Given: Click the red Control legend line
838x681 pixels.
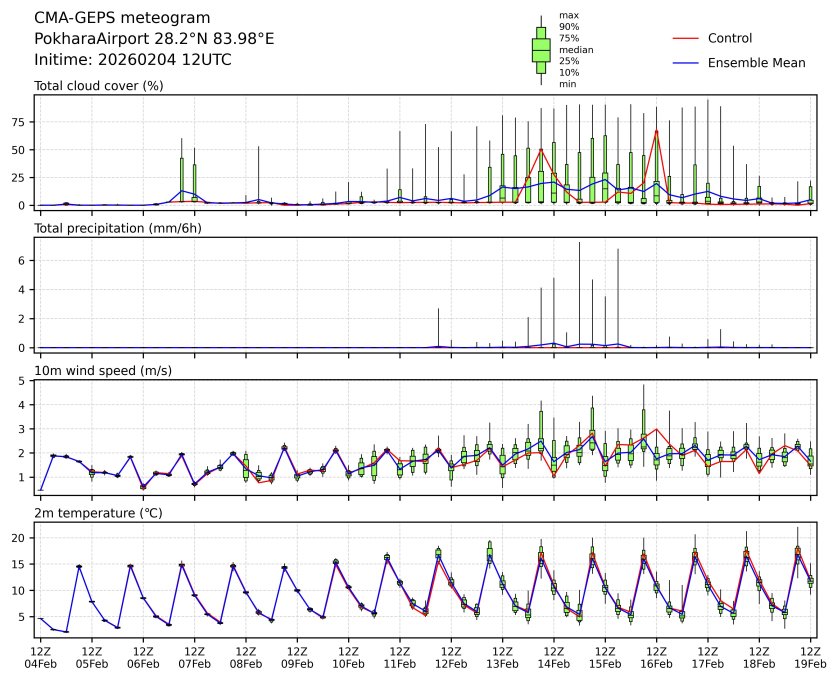Looking at the screenshot, I should (x=685, y=39).
